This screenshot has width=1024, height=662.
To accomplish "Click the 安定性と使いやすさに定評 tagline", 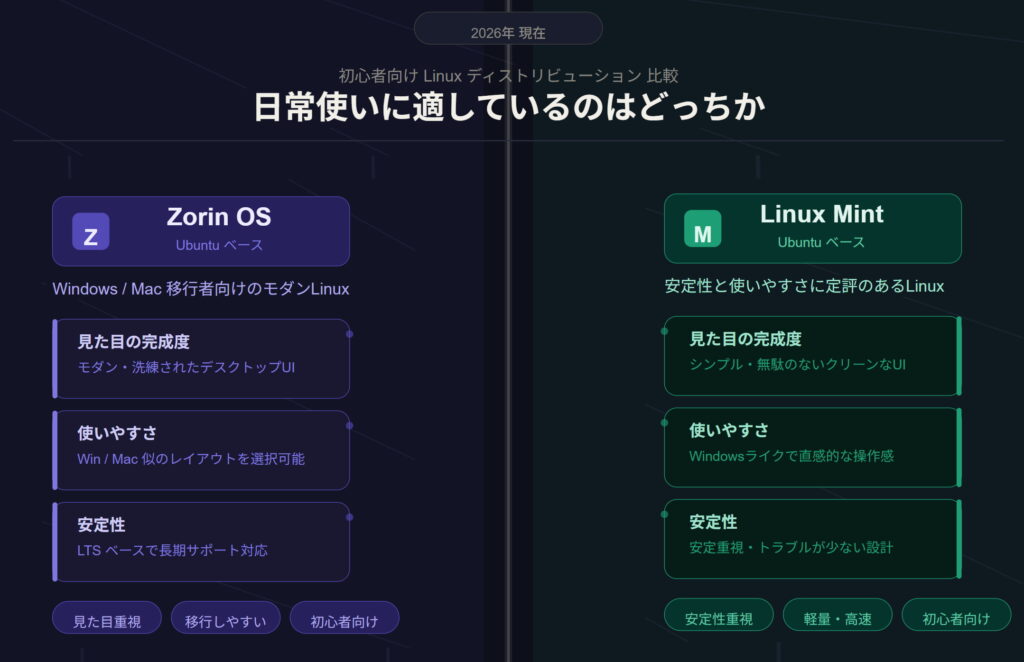I will (804, 286).
